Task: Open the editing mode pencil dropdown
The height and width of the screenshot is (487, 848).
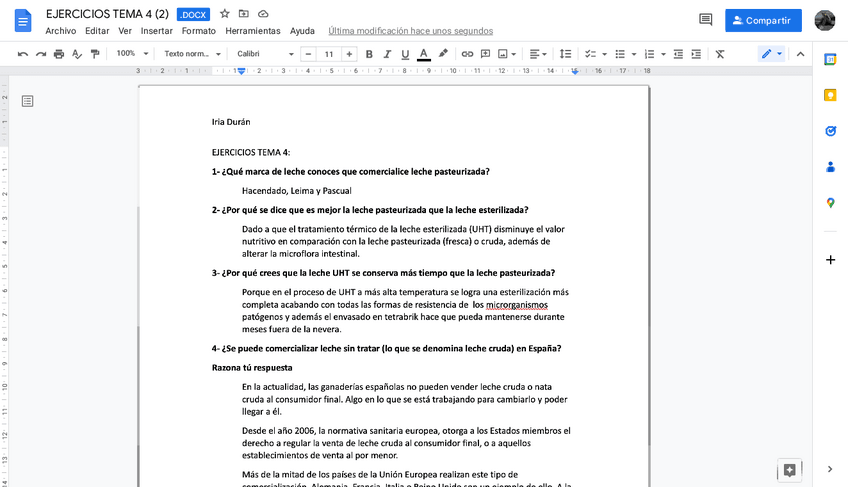Action: [x=772, y=54]
